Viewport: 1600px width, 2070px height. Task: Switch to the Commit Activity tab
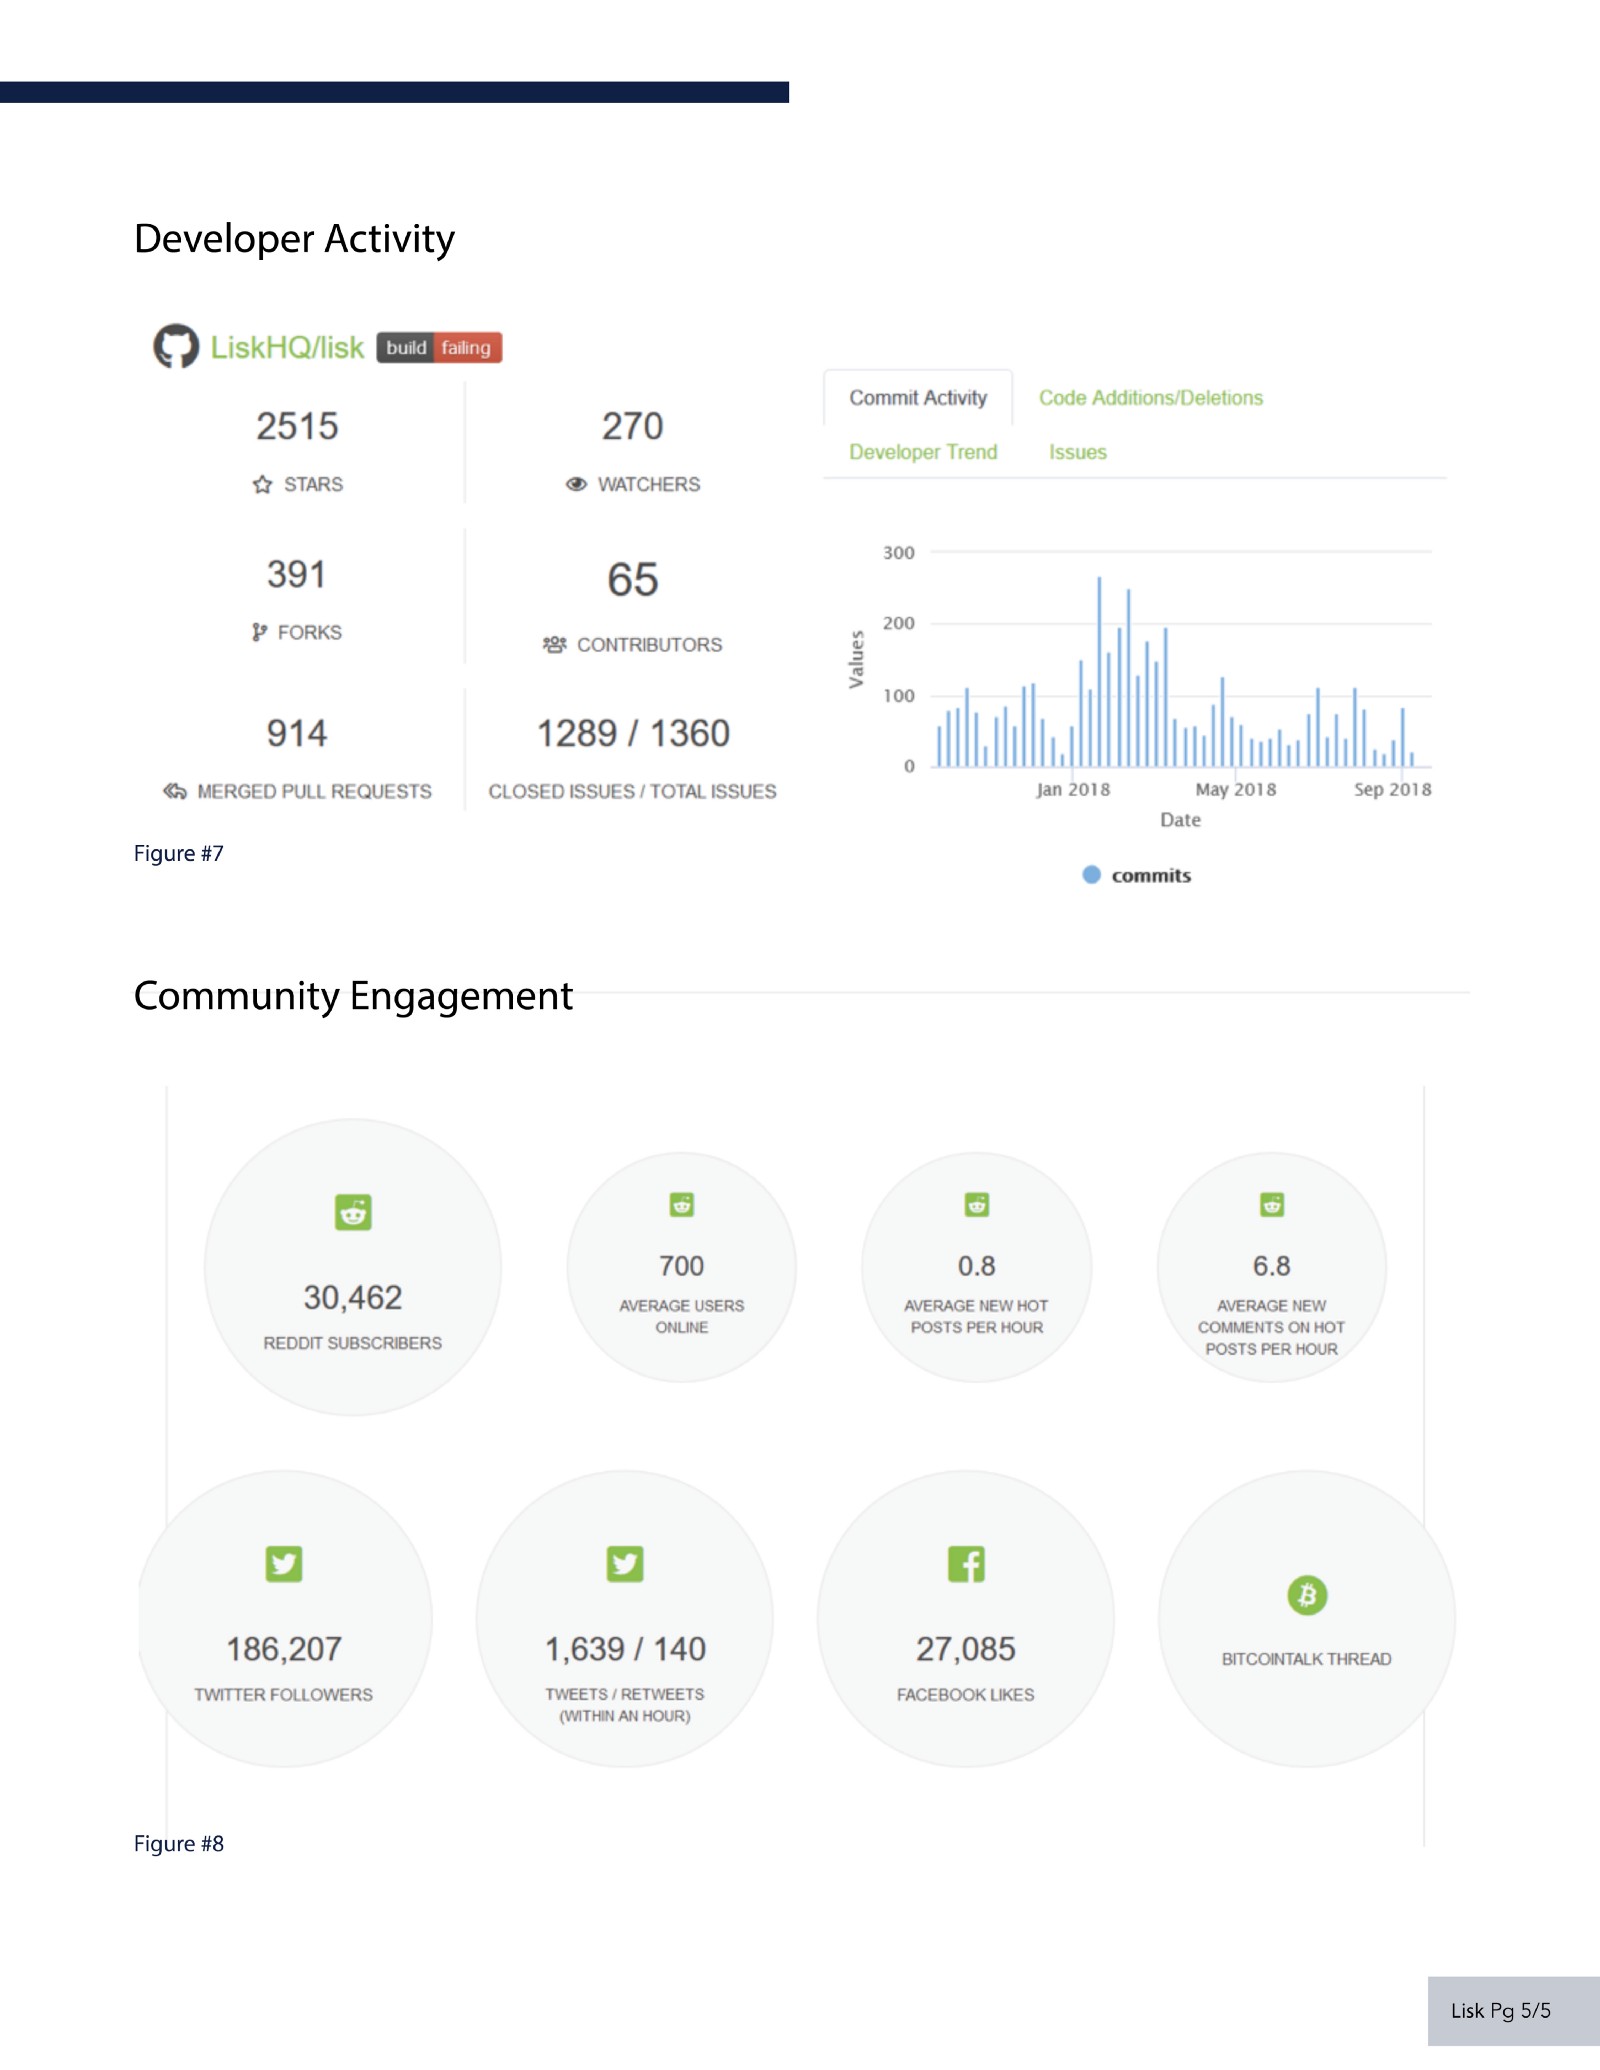[x=918, y=398]
